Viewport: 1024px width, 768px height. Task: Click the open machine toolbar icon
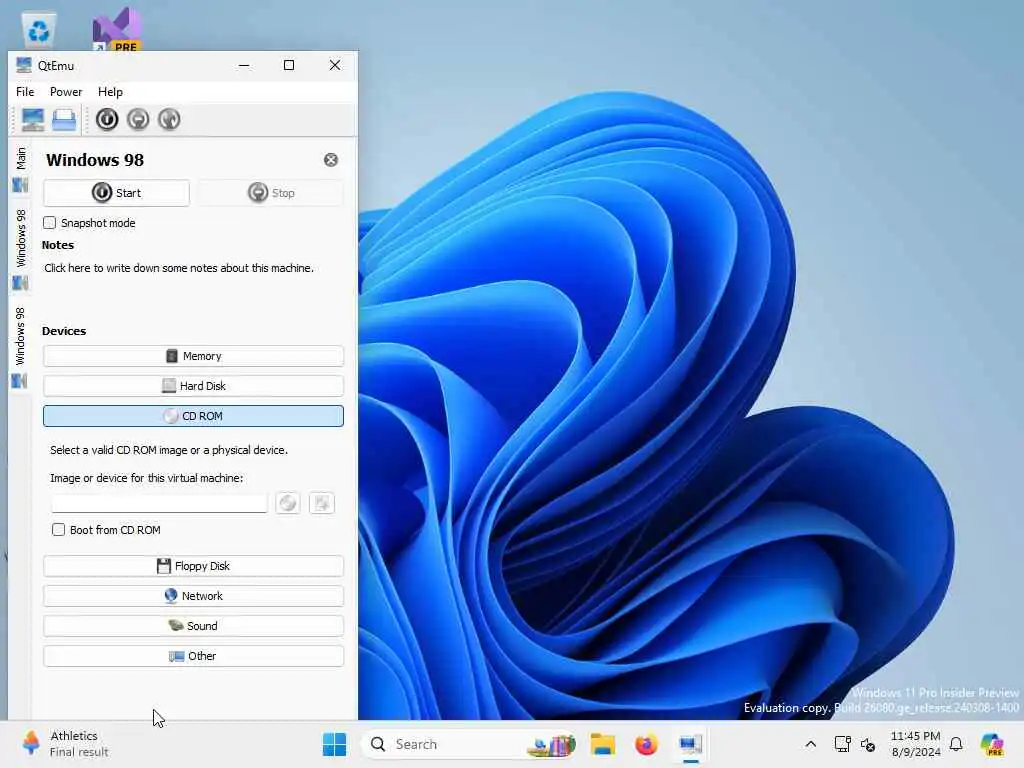click(64, 120)
